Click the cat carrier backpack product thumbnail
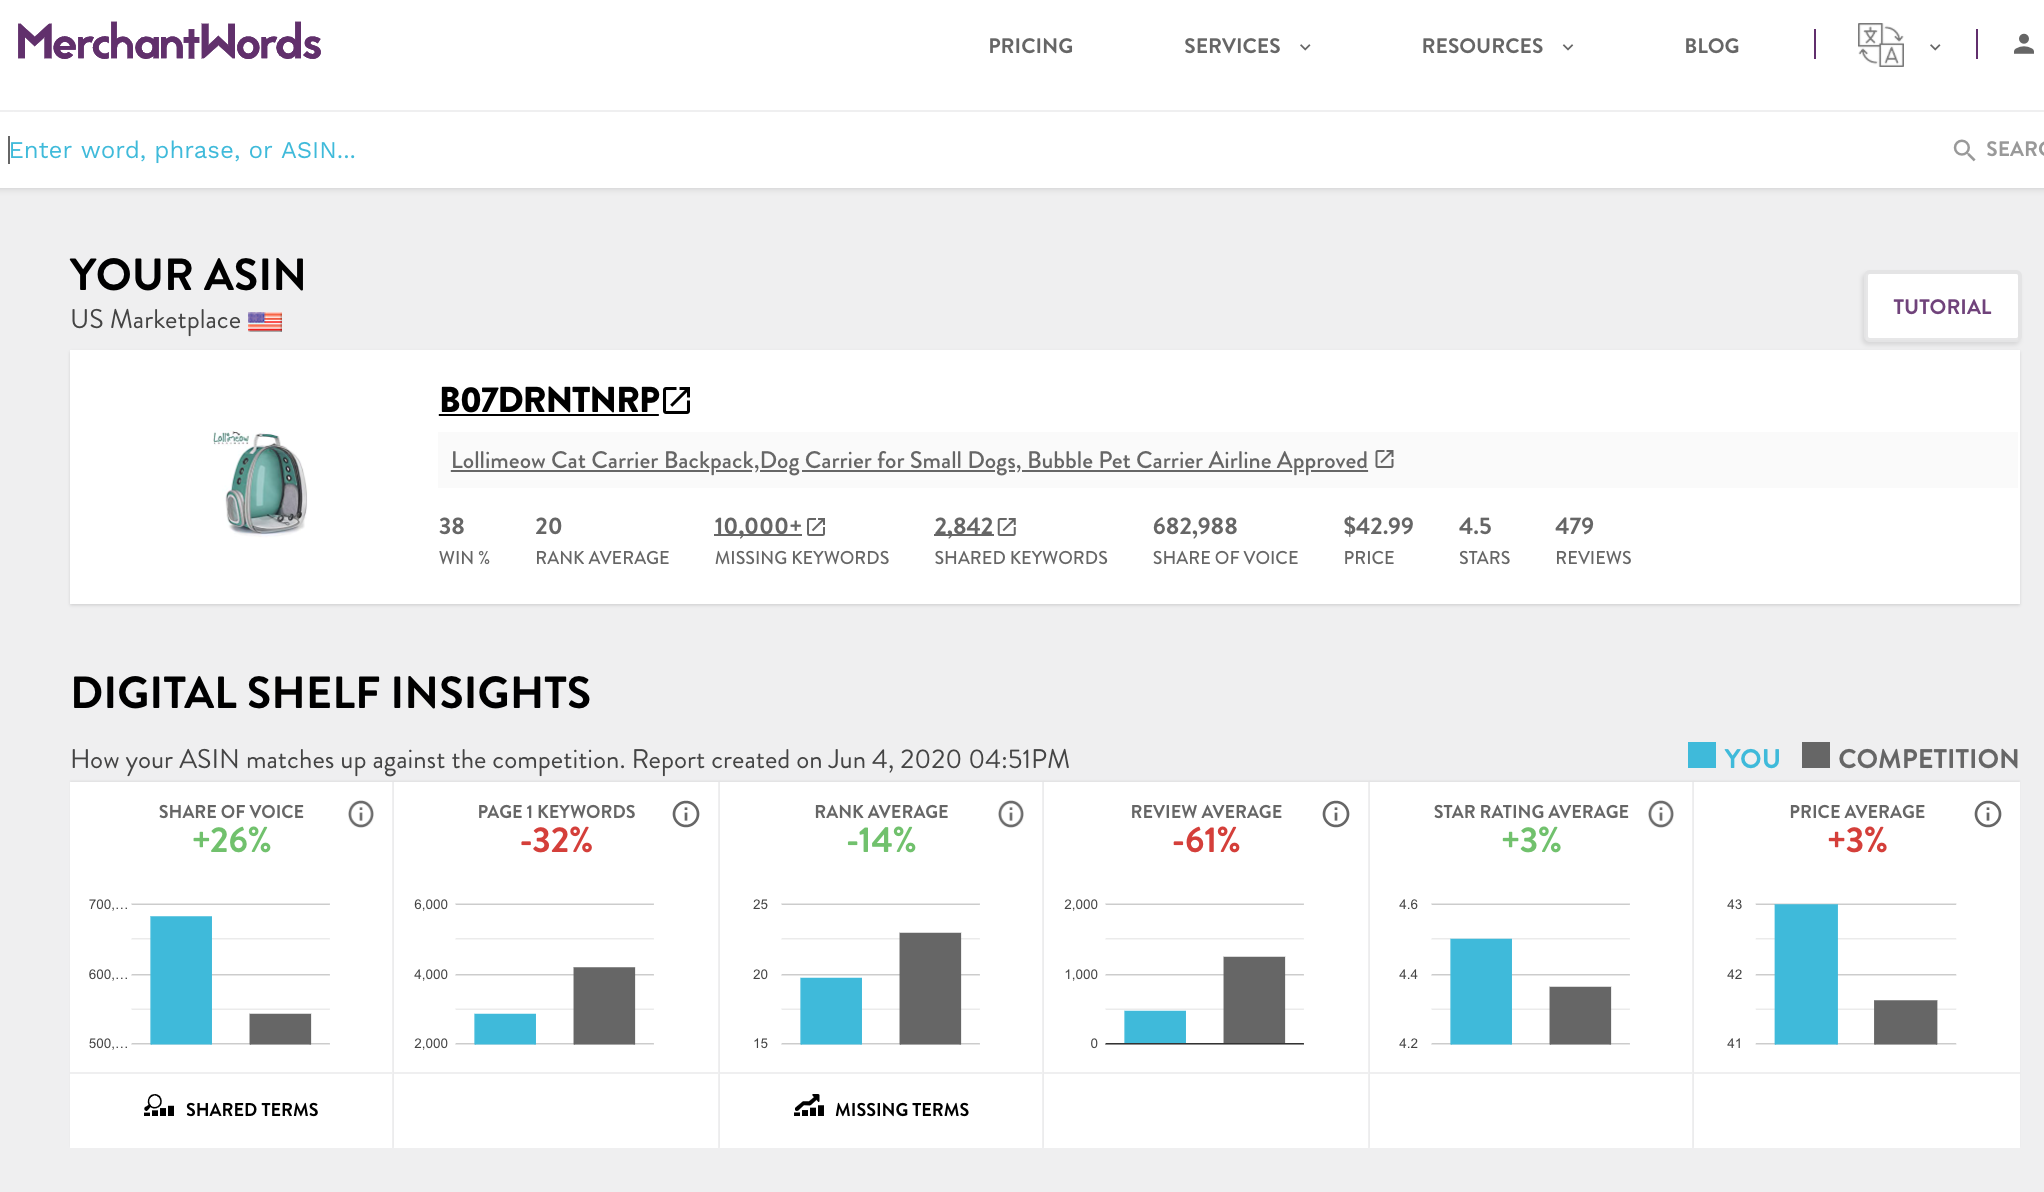Image resolution: width=2044 pixels, height=1192 pixels. pos(262,482)
